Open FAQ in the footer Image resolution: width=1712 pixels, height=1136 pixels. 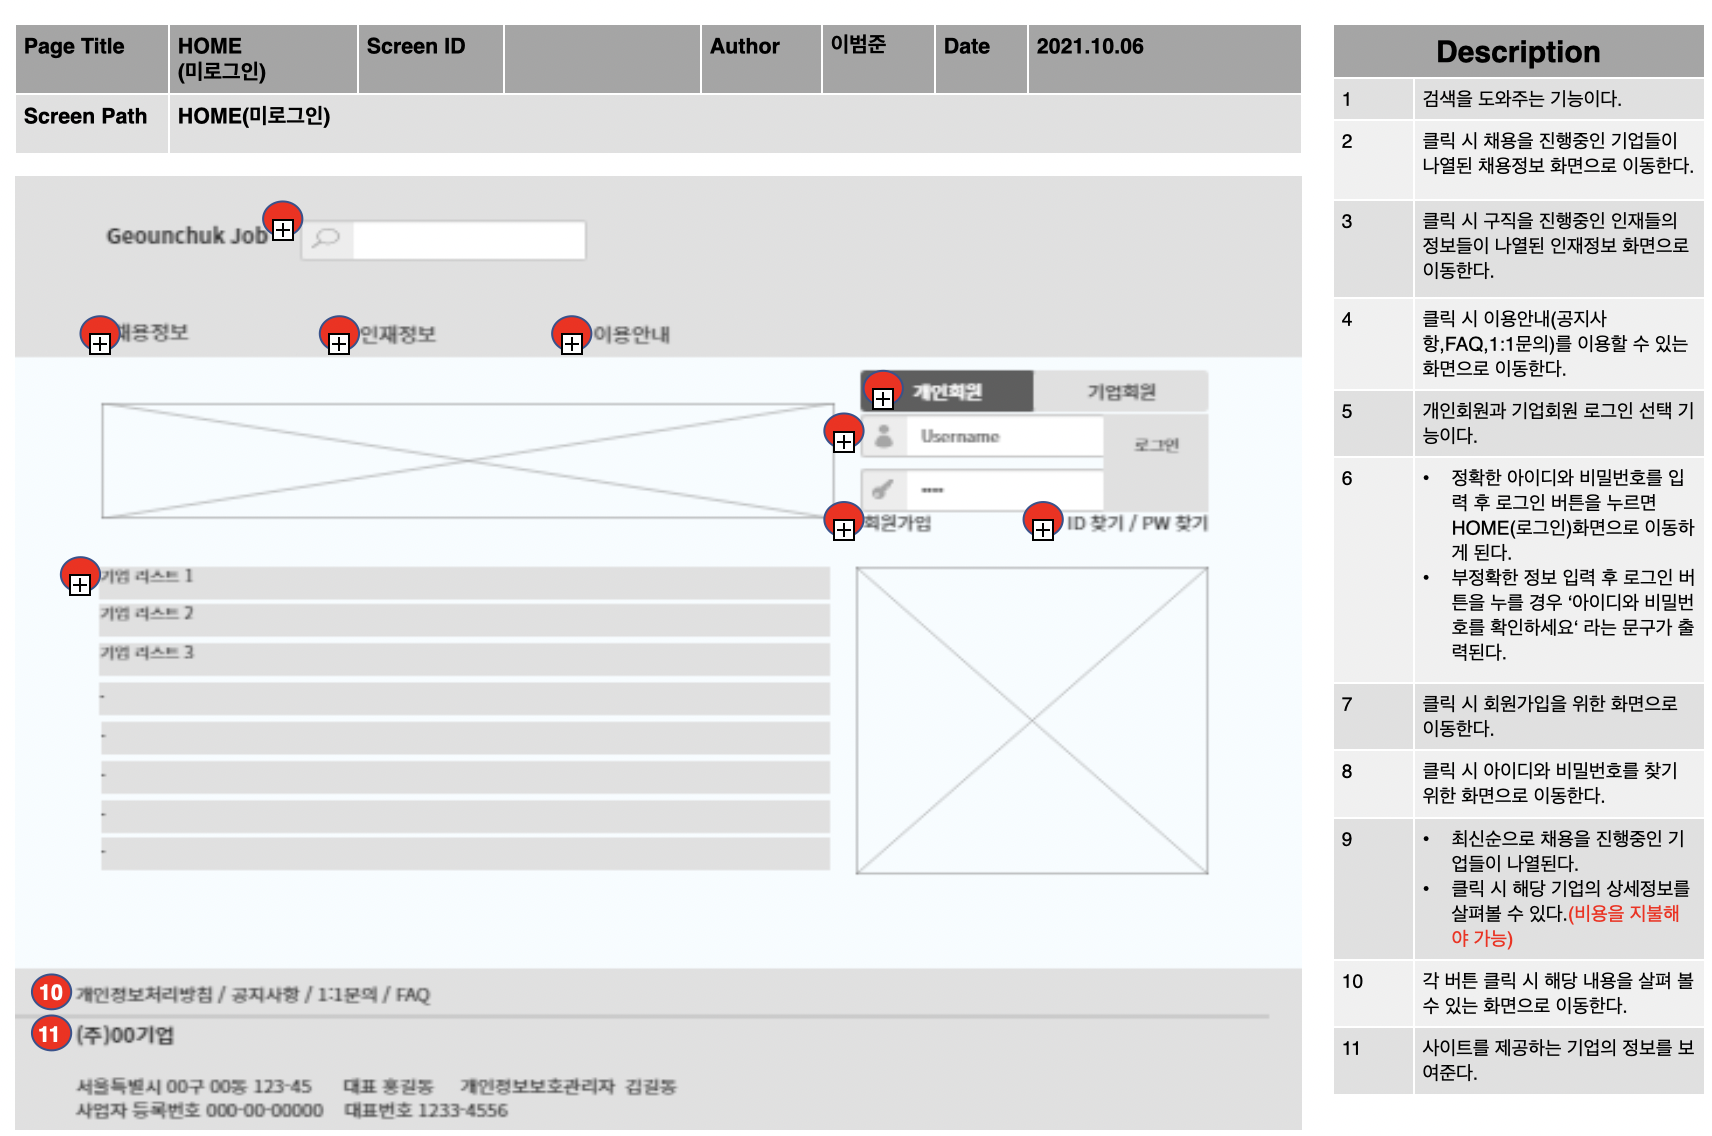coord(413,994)
